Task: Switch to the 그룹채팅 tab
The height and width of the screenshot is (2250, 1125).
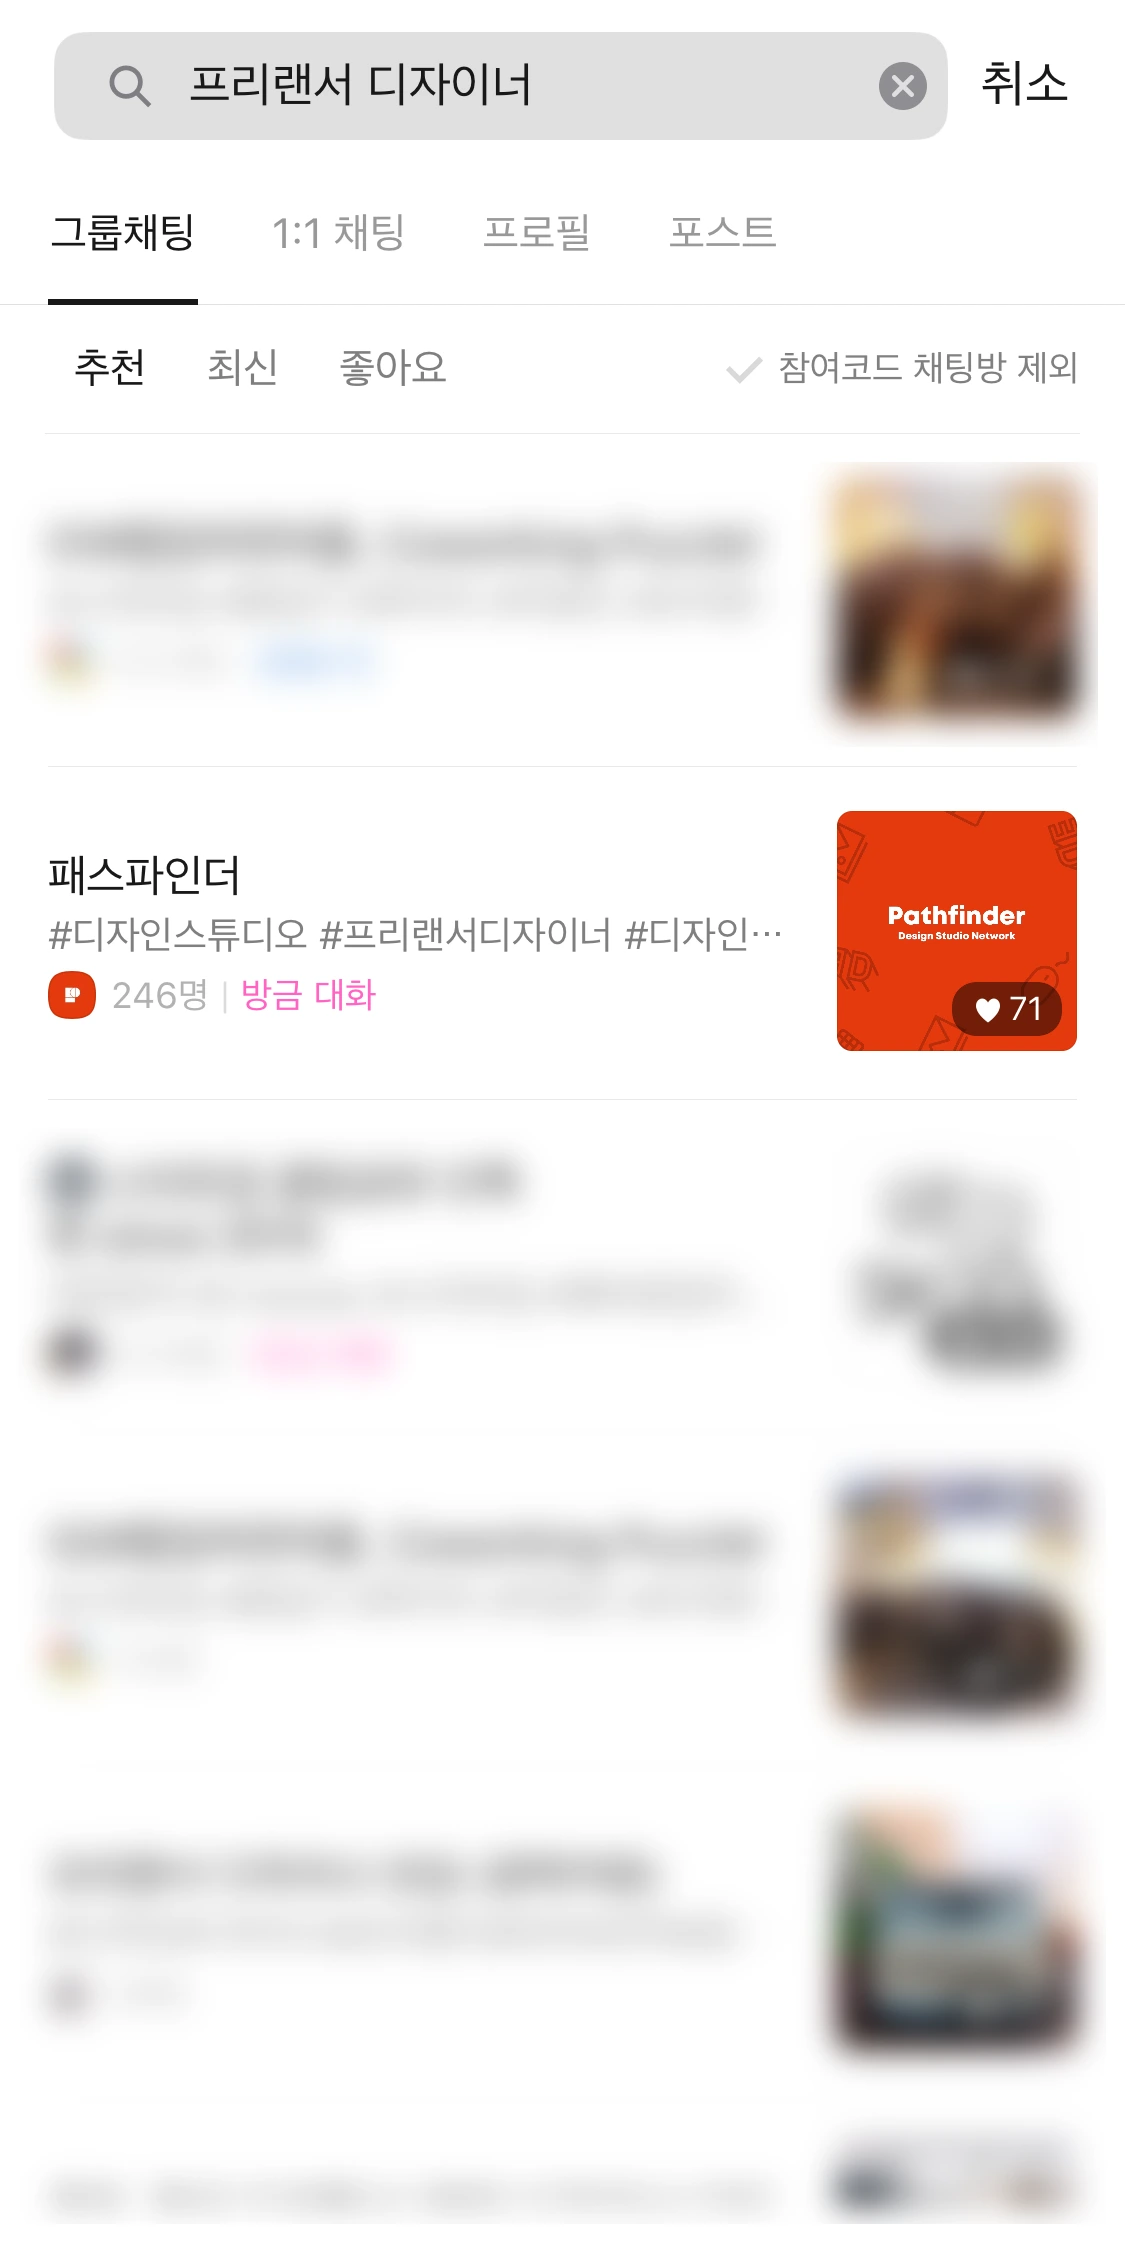Action: (123, 232)
